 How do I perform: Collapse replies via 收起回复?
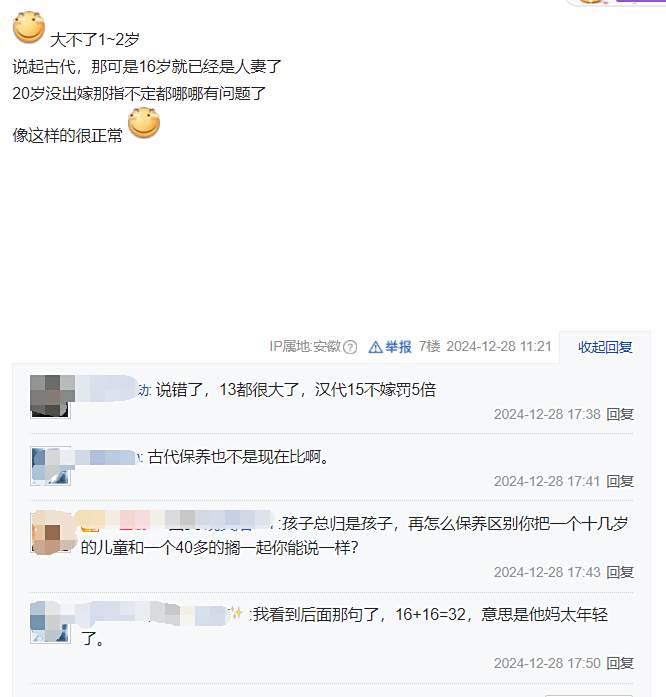605,347
